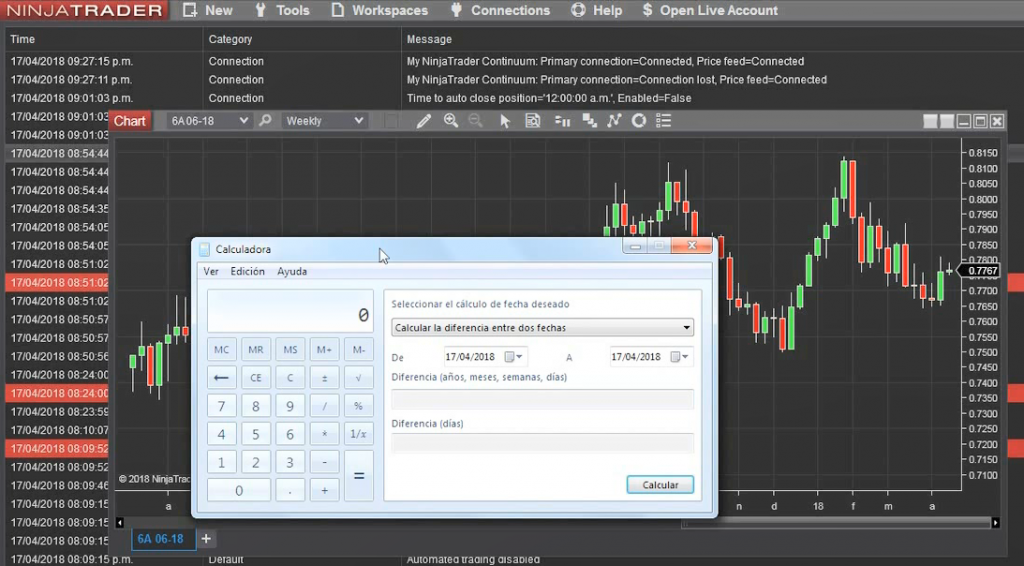Click chart scrollbar left arrow

tap(120, 522)
